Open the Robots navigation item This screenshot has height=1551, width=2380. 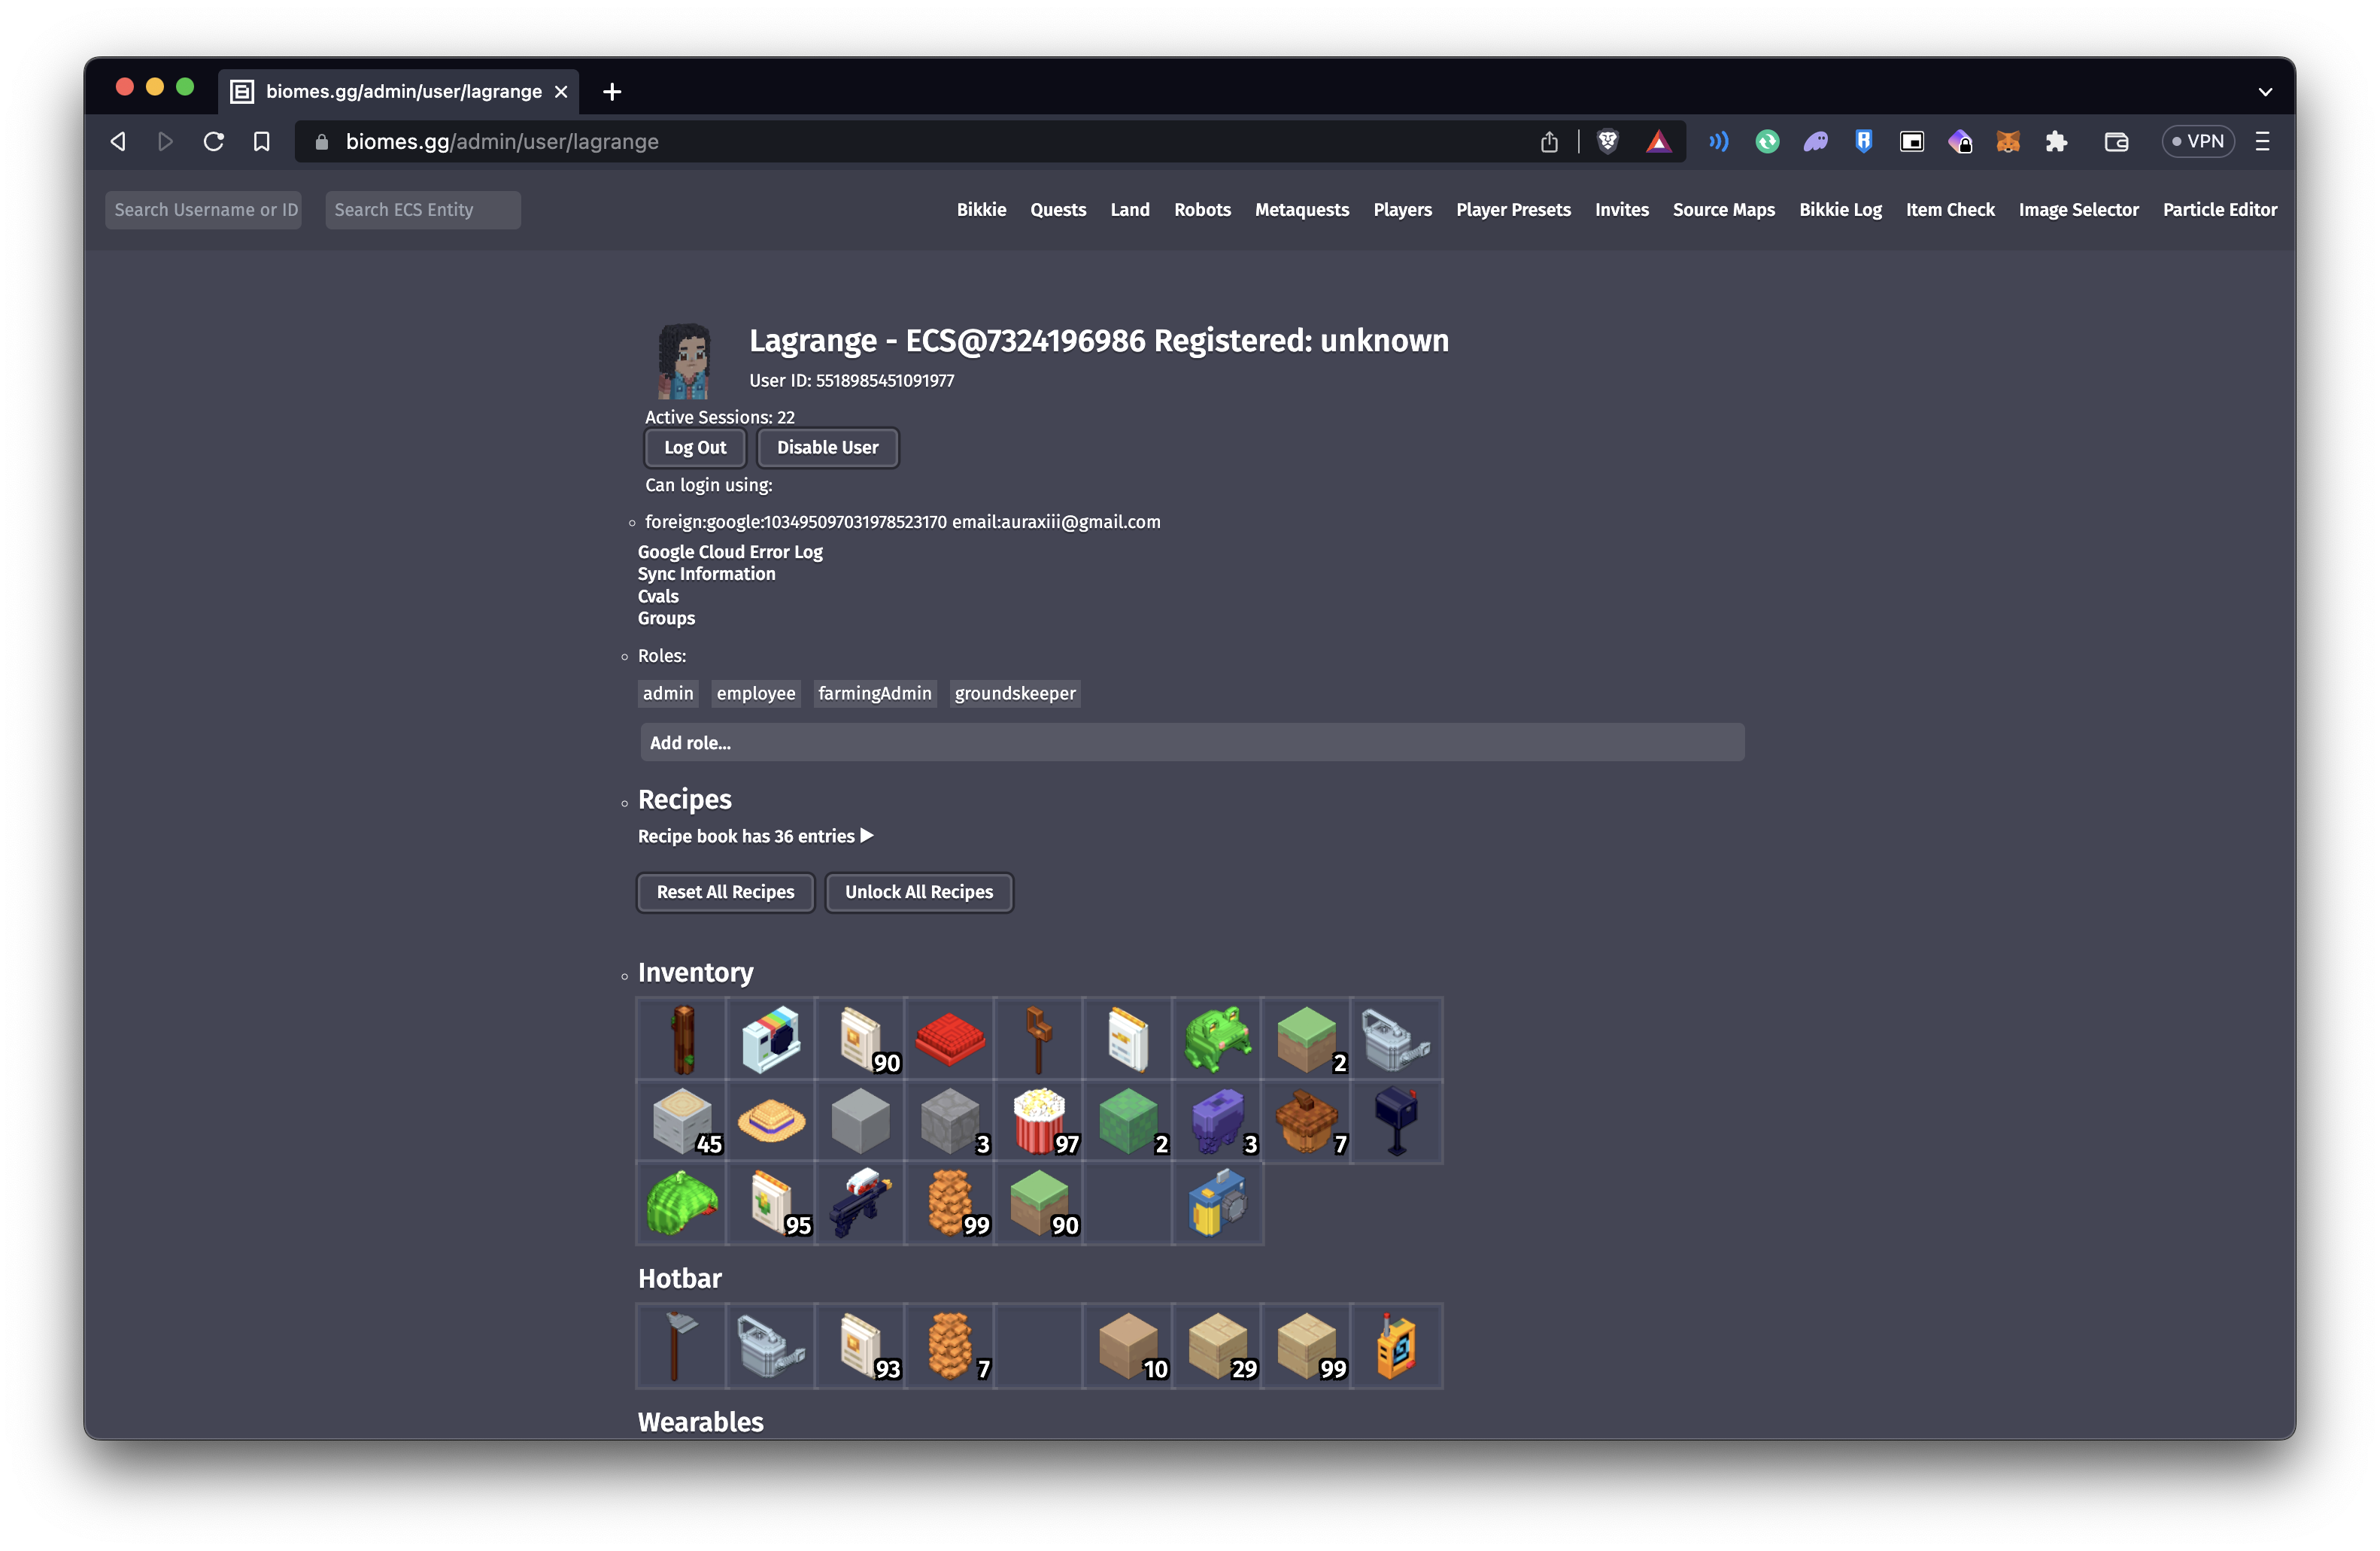tap(1202, 210)
